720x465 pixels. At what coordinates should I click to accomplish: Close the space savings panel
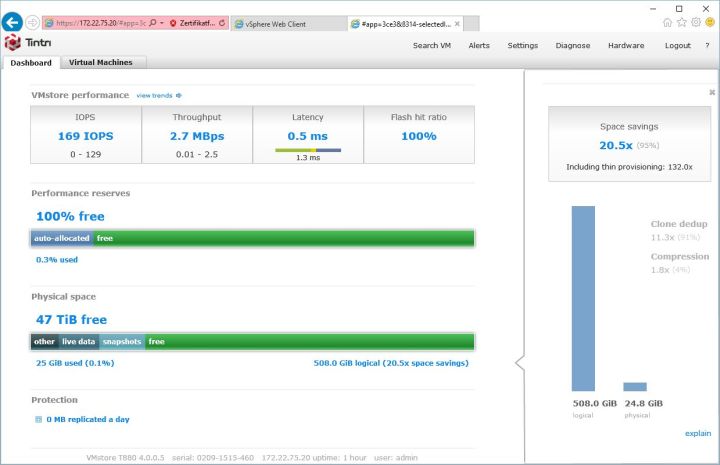[x=711, y=95]
